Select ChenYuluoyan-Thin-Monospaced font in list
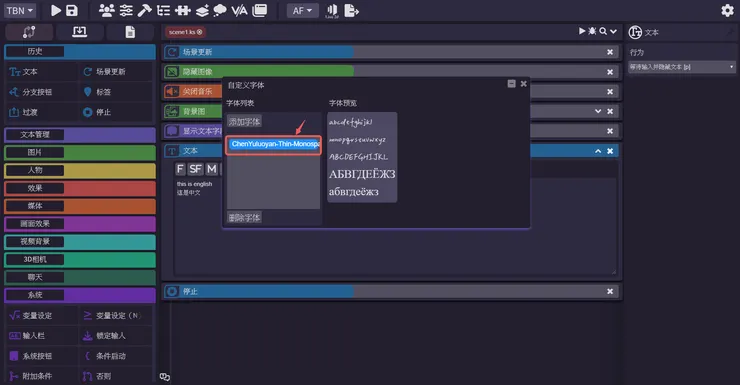Viewport: 740px width, 385px height. (x=274, y=144)
